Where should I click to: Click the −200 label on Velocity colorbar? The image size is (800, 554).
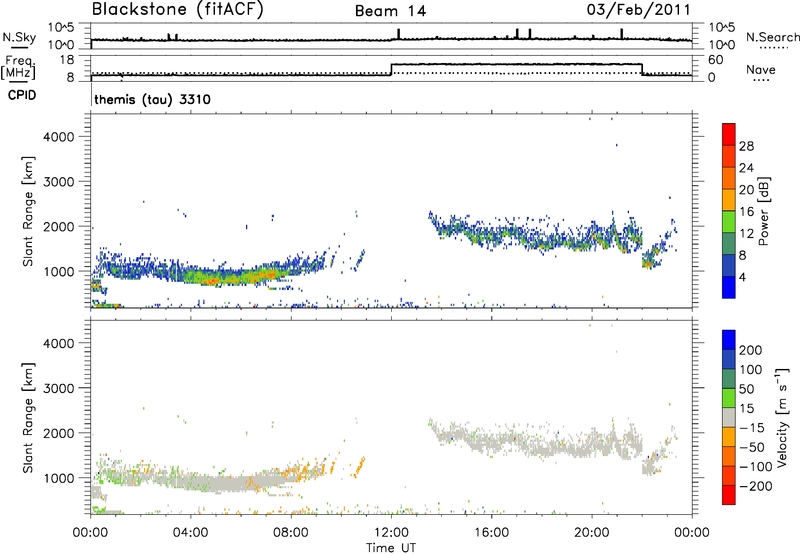click(x=755, y=486)
